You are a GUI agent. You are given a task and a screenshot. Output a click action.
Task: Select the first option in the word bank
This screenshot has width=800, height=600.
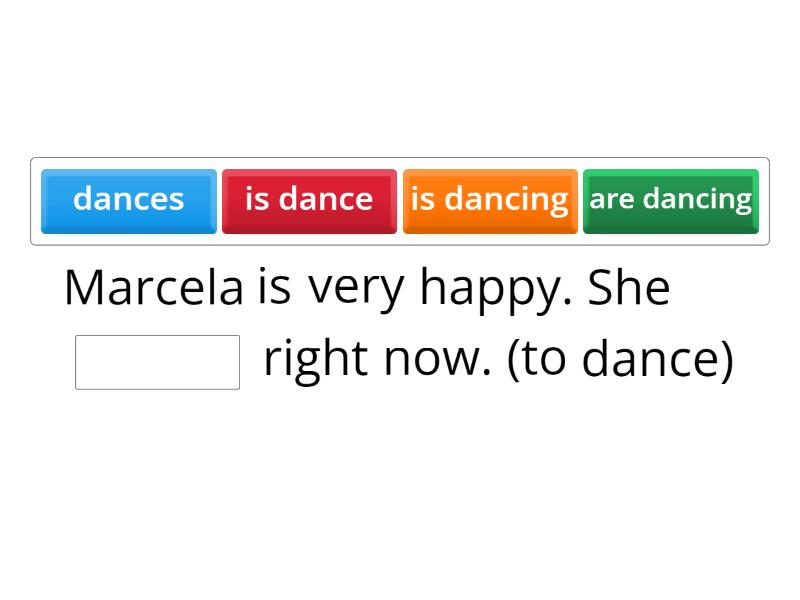129,200
